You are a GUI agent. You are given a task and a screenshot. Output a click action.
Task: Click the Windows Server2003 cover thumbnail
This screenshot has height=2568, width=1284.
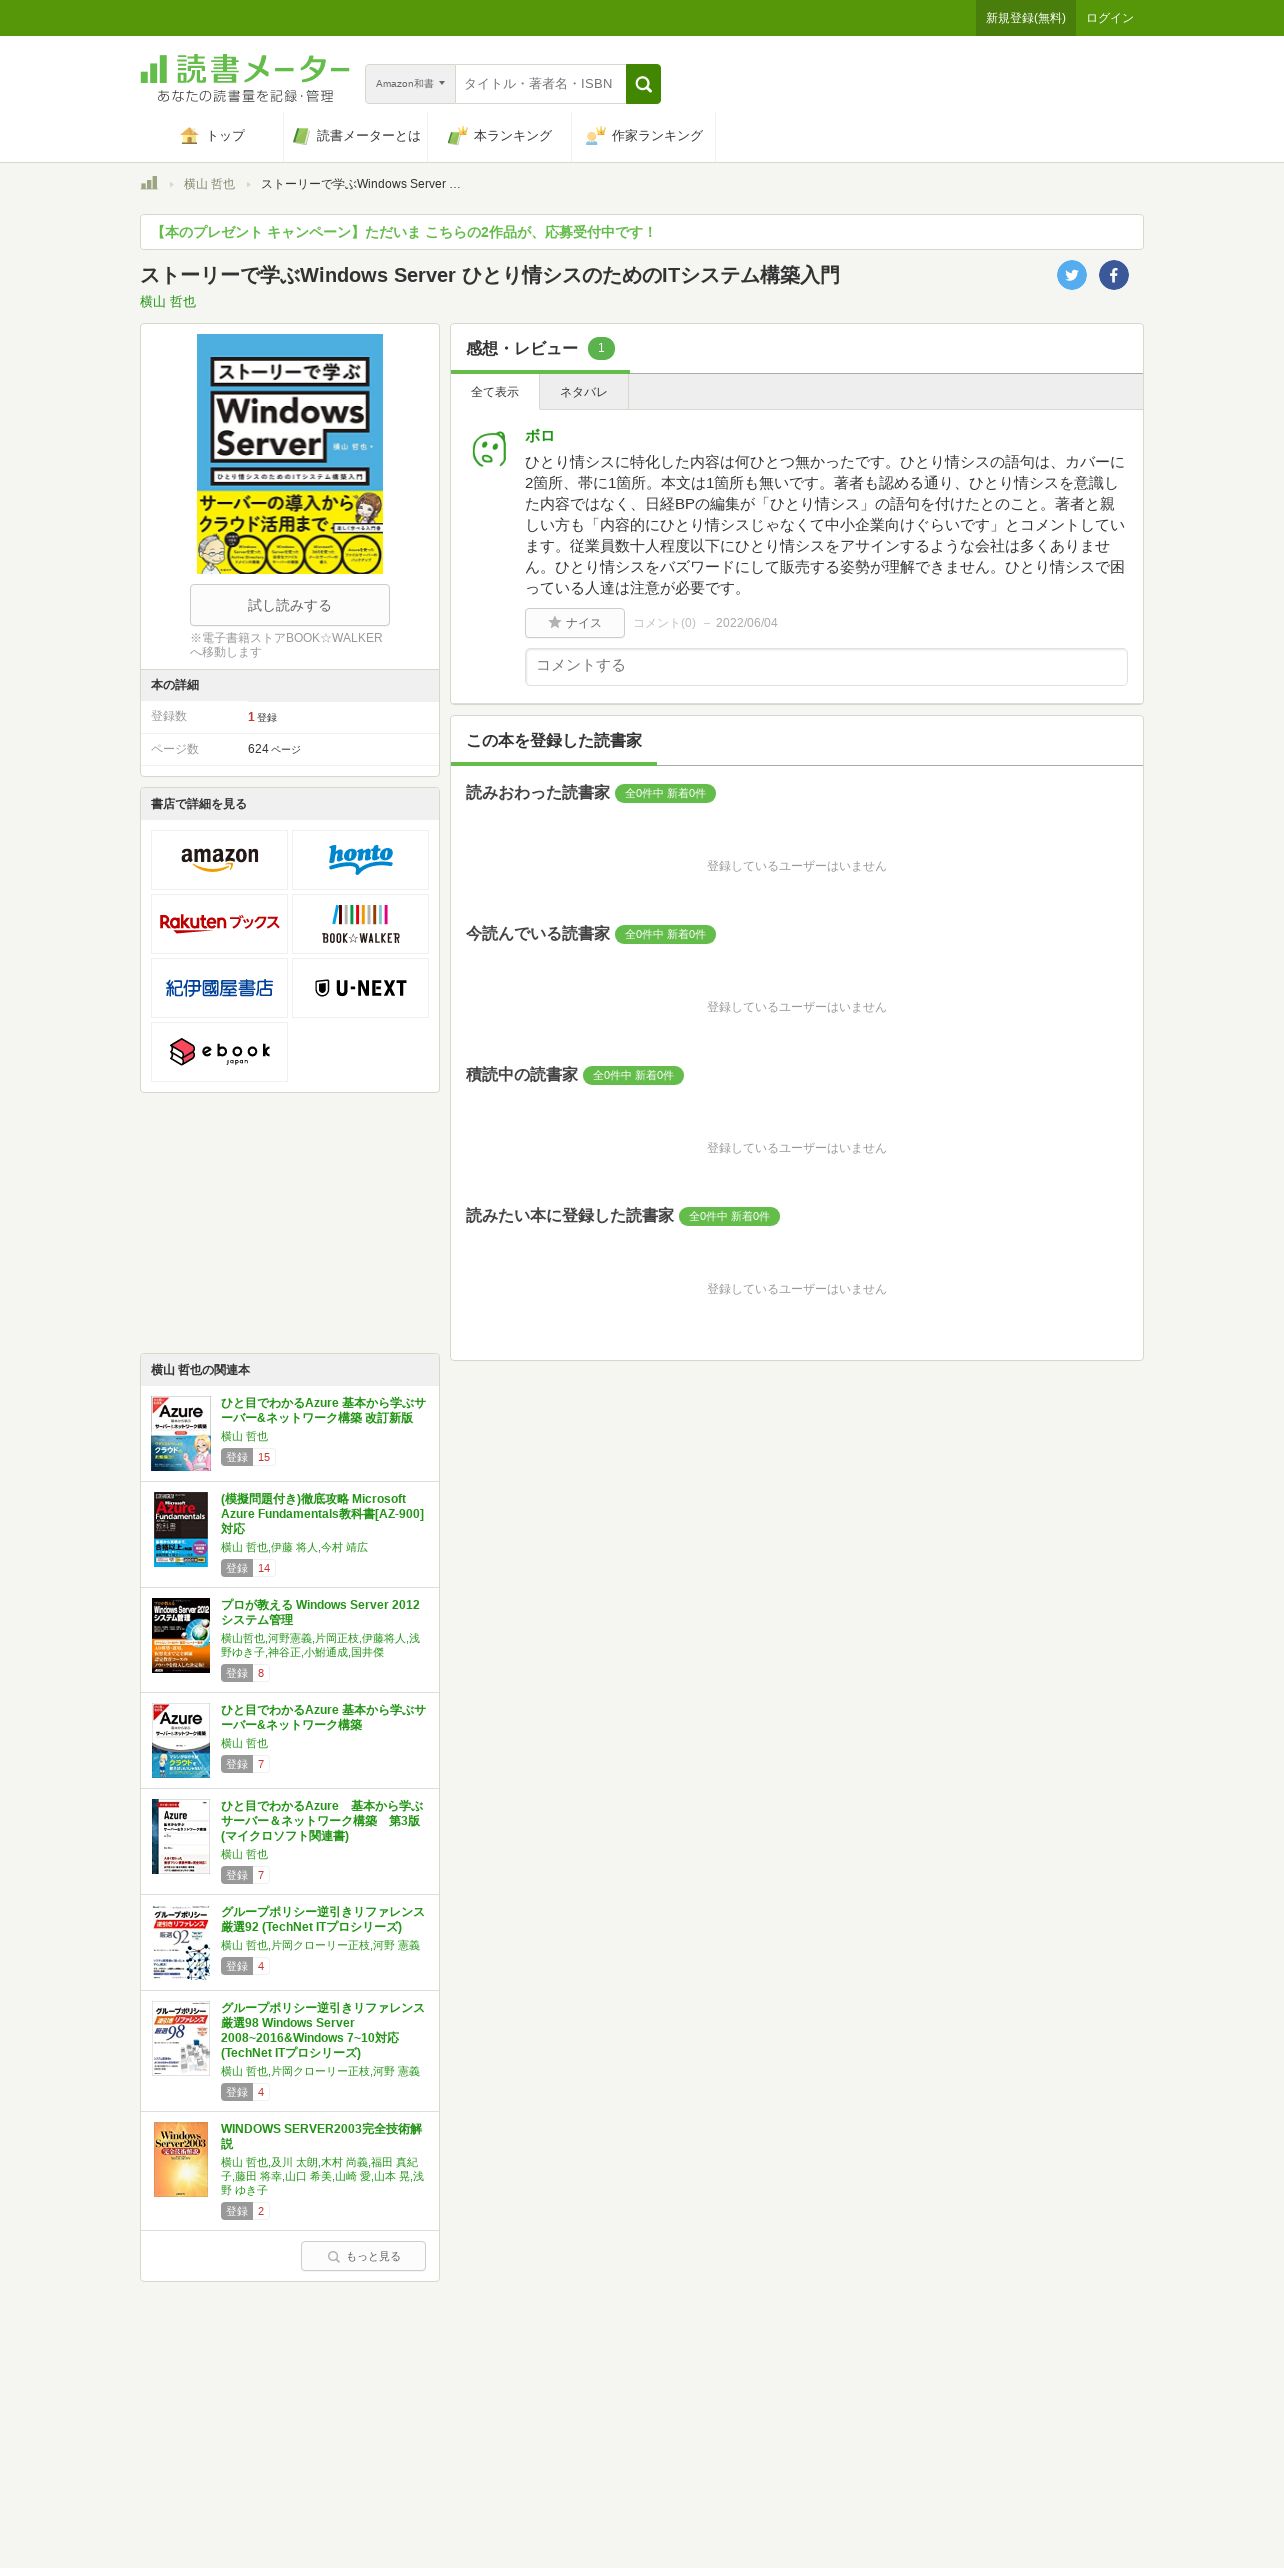pos(181,2159)
